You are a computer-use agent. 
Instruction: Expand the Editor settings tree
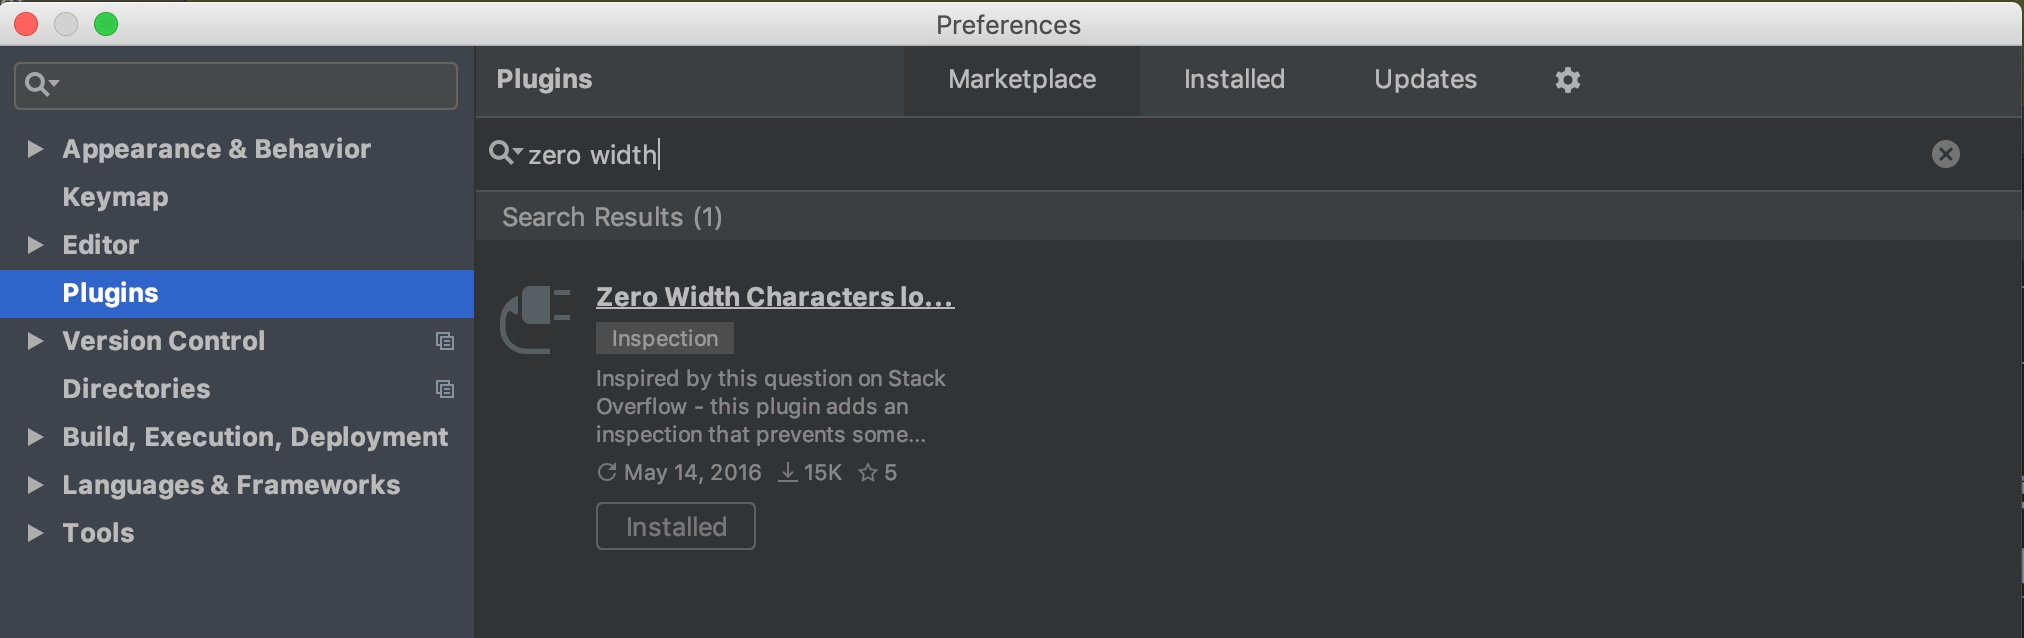click(35, 245)
